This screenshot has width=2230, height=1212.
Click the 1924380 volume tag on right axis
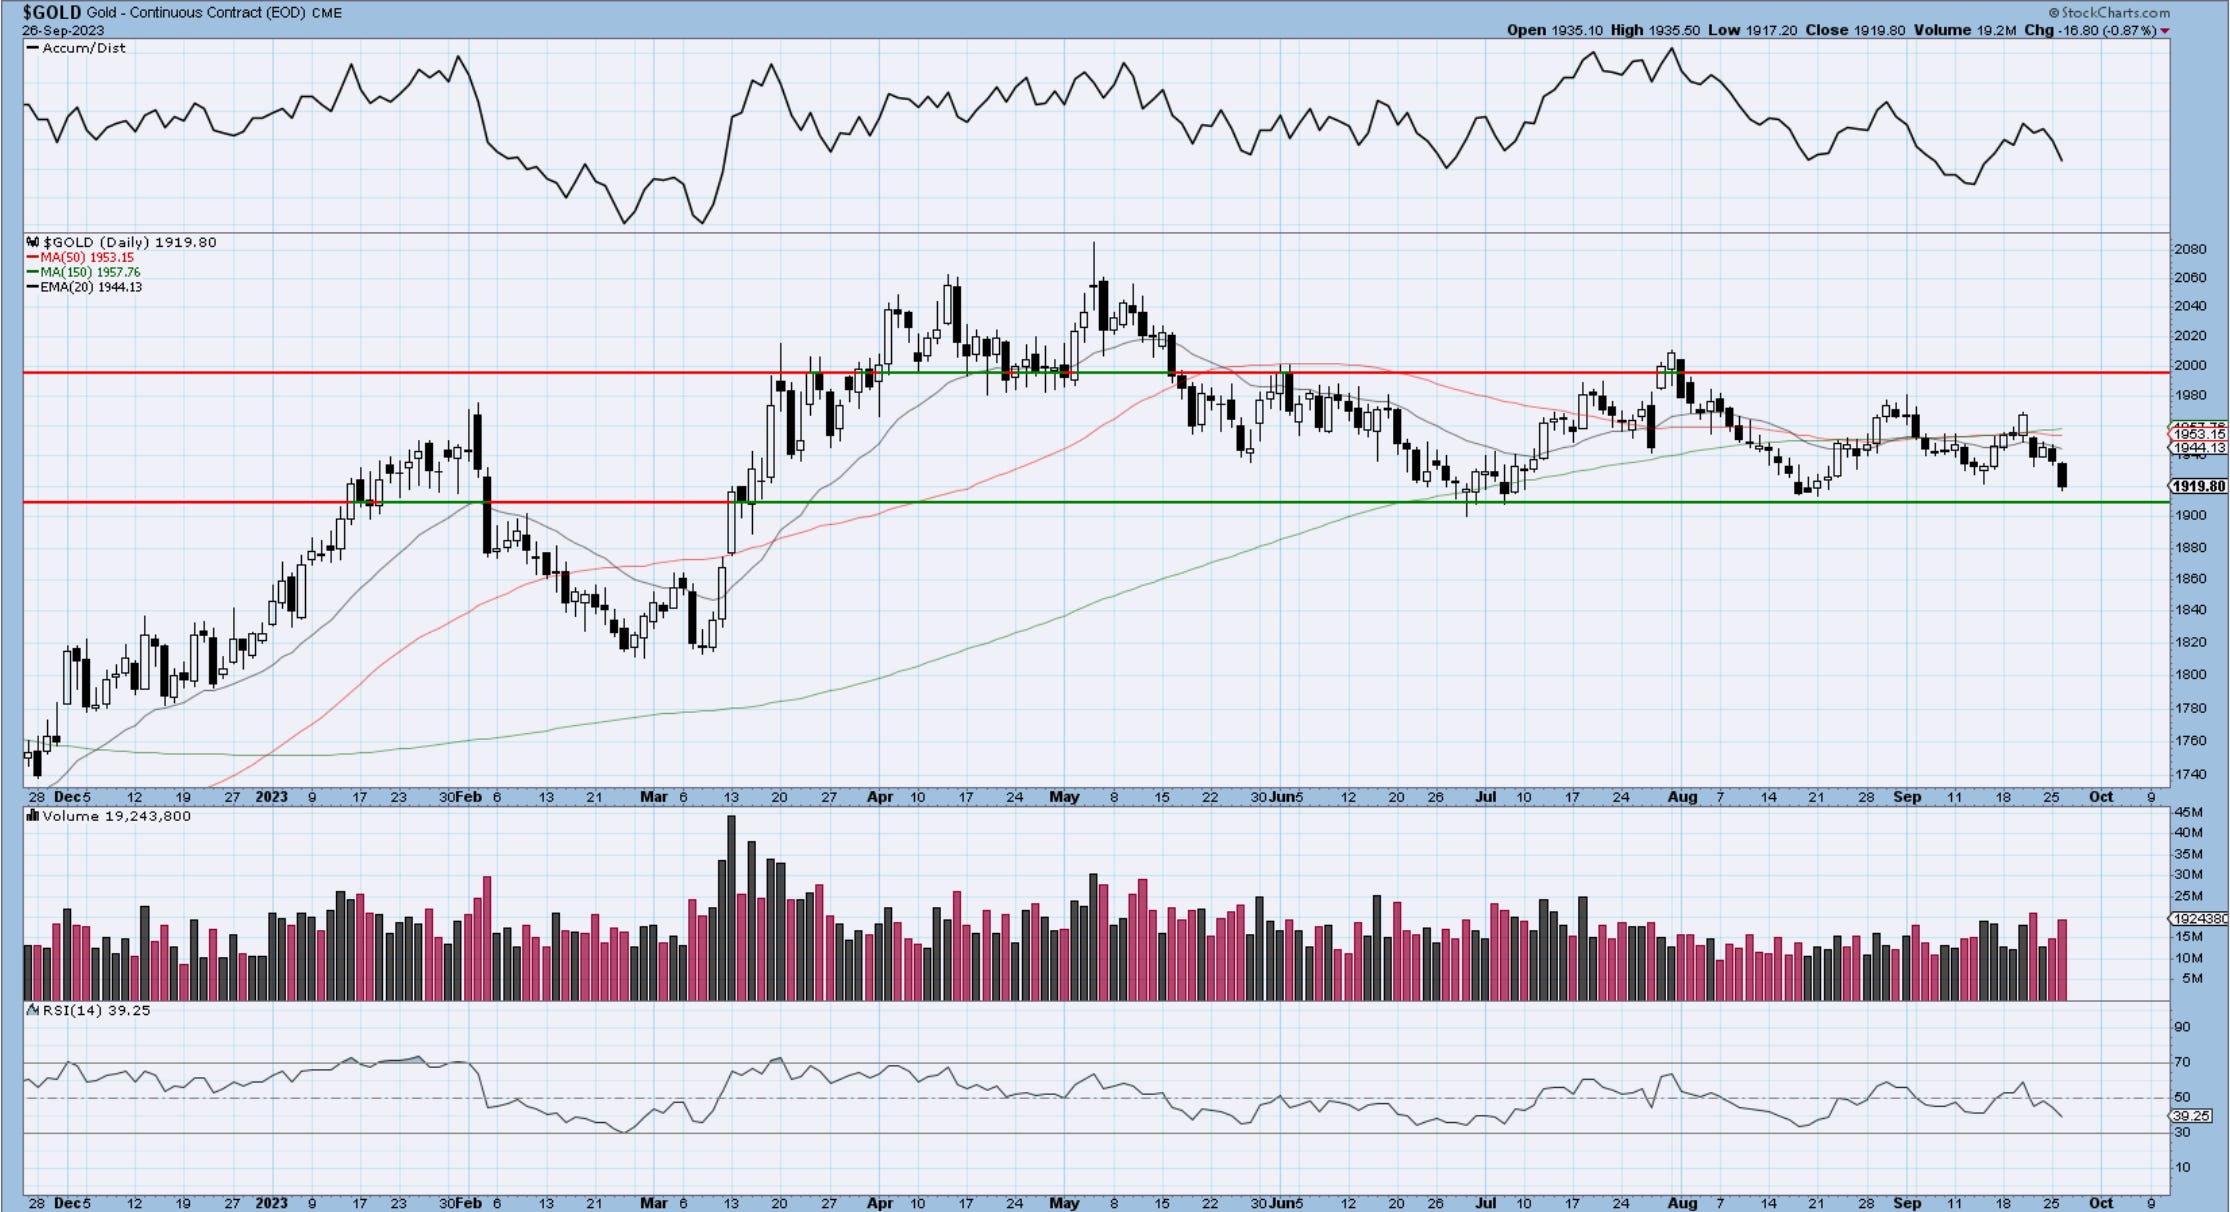[x=2199, y=918]
